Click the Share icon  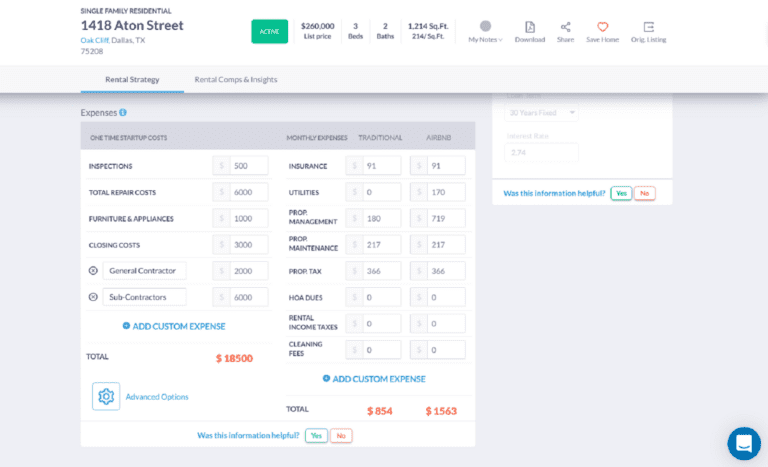(x=565, y=27)
